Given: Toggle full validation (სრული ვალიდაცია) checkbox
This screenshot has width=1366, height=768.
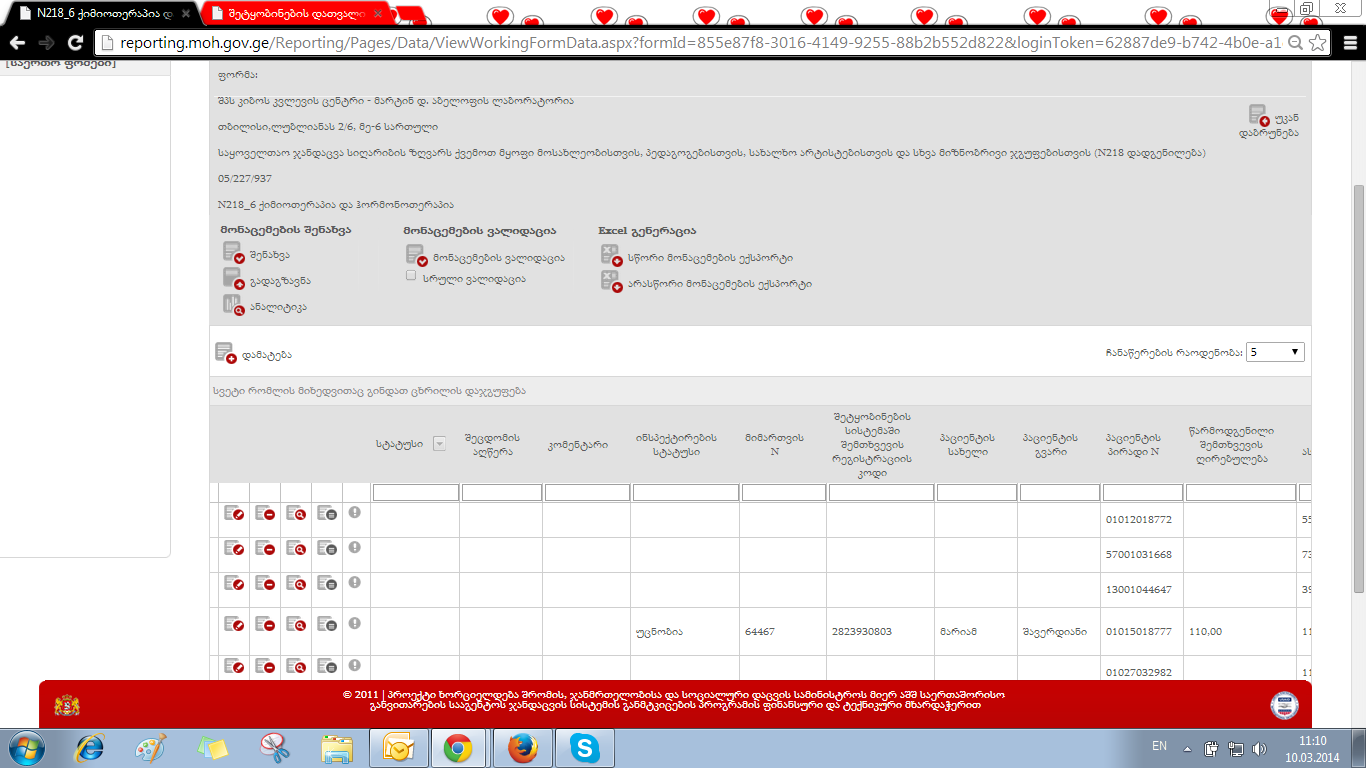Looking at the screenshot, I should tap(411, 276).
